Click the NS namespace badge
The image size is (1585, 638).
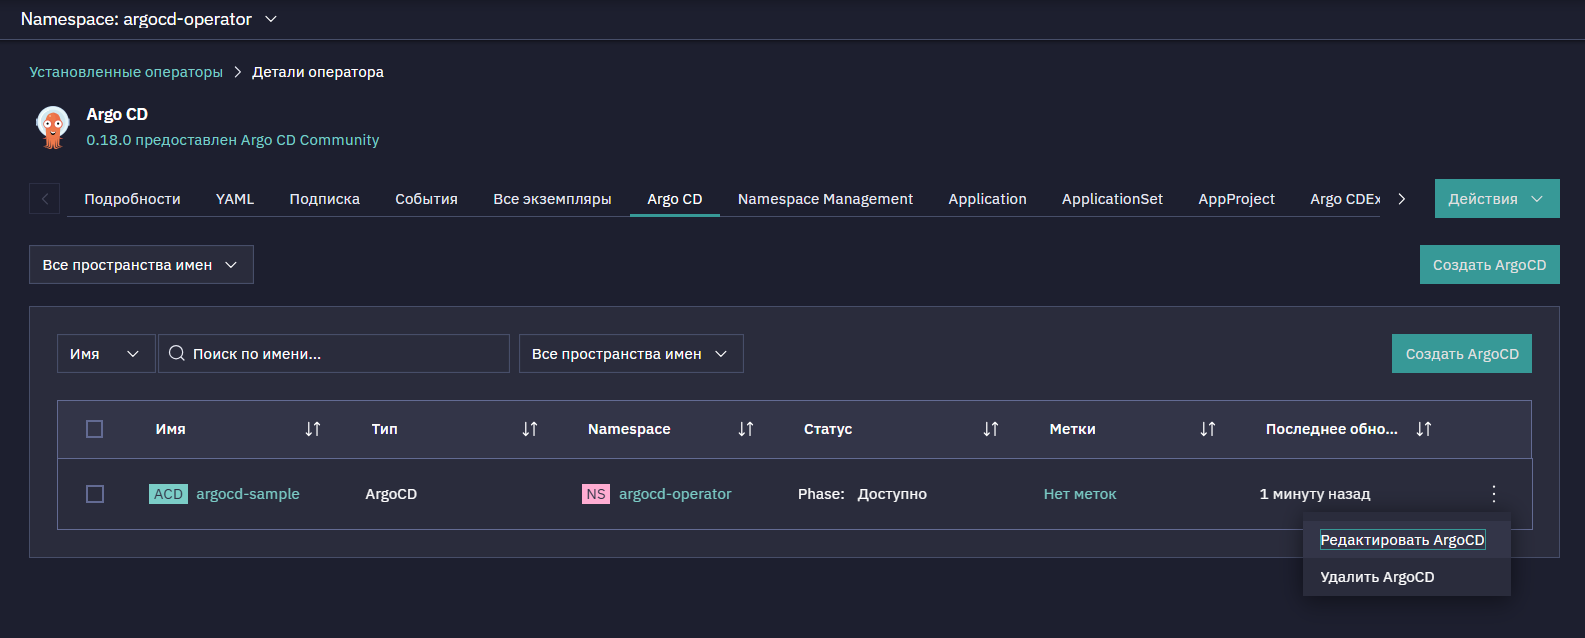(596, 494)
